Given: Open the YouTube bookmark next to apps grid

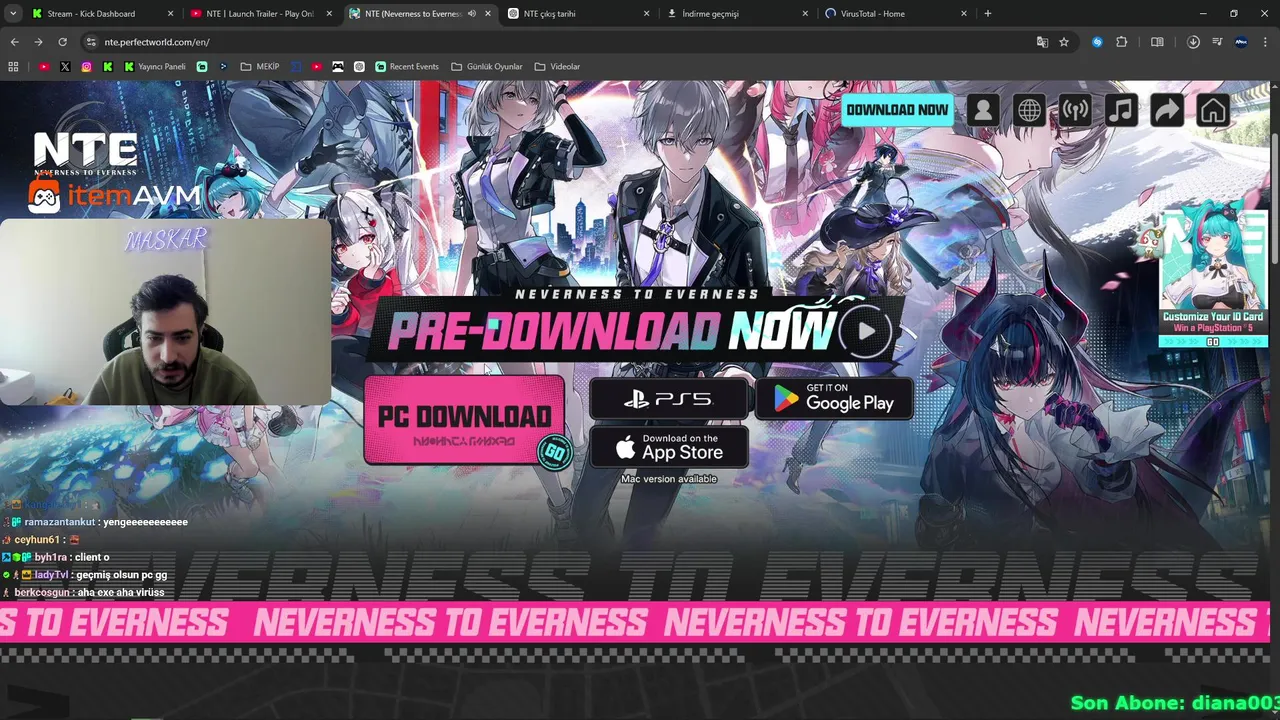Looking at the screenshot, I should tap(44, 67).
